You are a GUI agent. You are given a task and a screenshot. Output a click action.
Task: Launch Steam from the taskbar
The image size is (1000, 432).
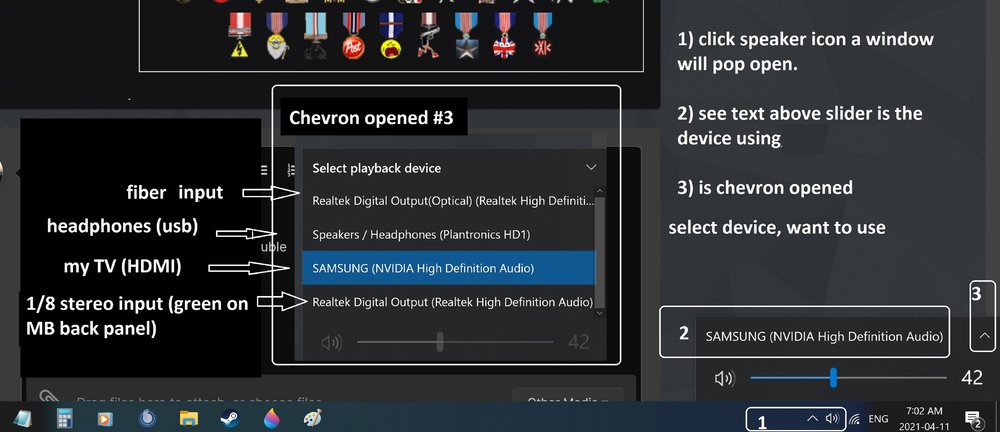click(x=230, y=417)
